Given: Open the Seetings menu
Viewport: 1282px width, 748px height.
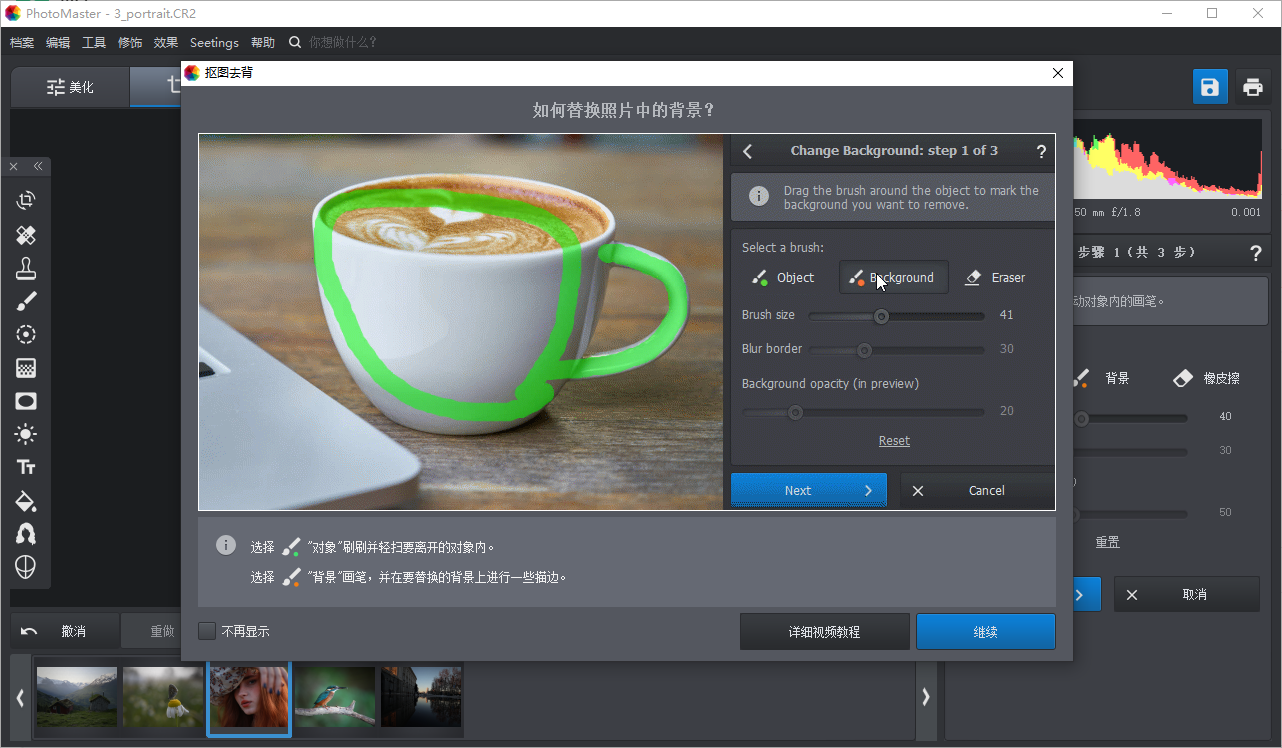Looking at the screenshot, I should coord(214,42).
